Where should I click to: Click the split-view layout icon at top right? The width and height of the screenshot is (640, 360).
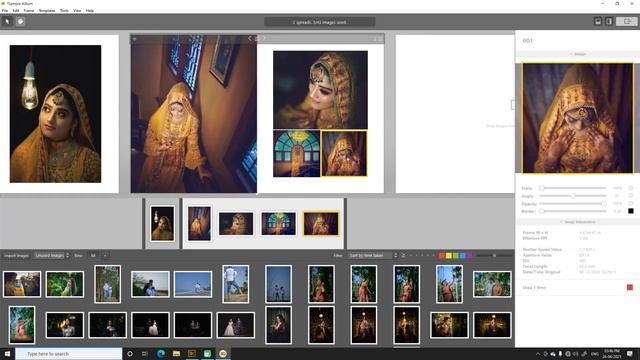pyautogui.click(x=609, y=21)
